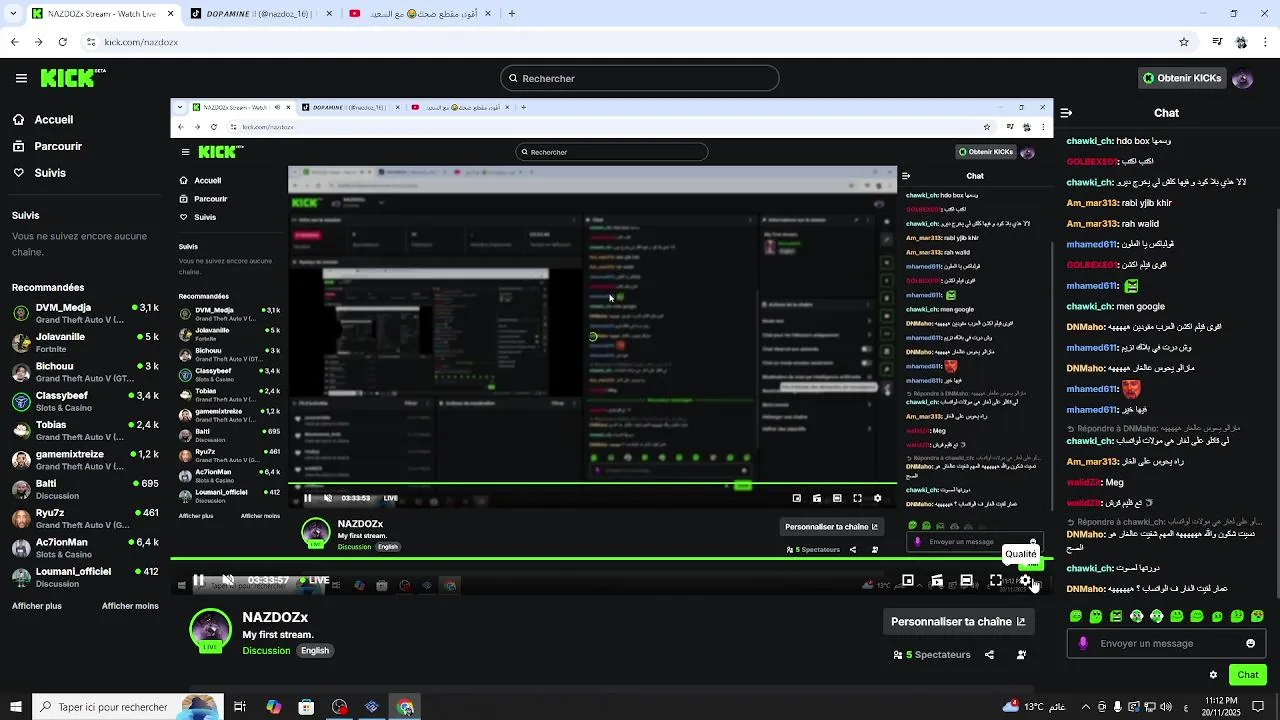The height and width of the screenshot is (720, 1280).
Task: Open the DVM_Medja recommended channel
Action: coord(85,313)
